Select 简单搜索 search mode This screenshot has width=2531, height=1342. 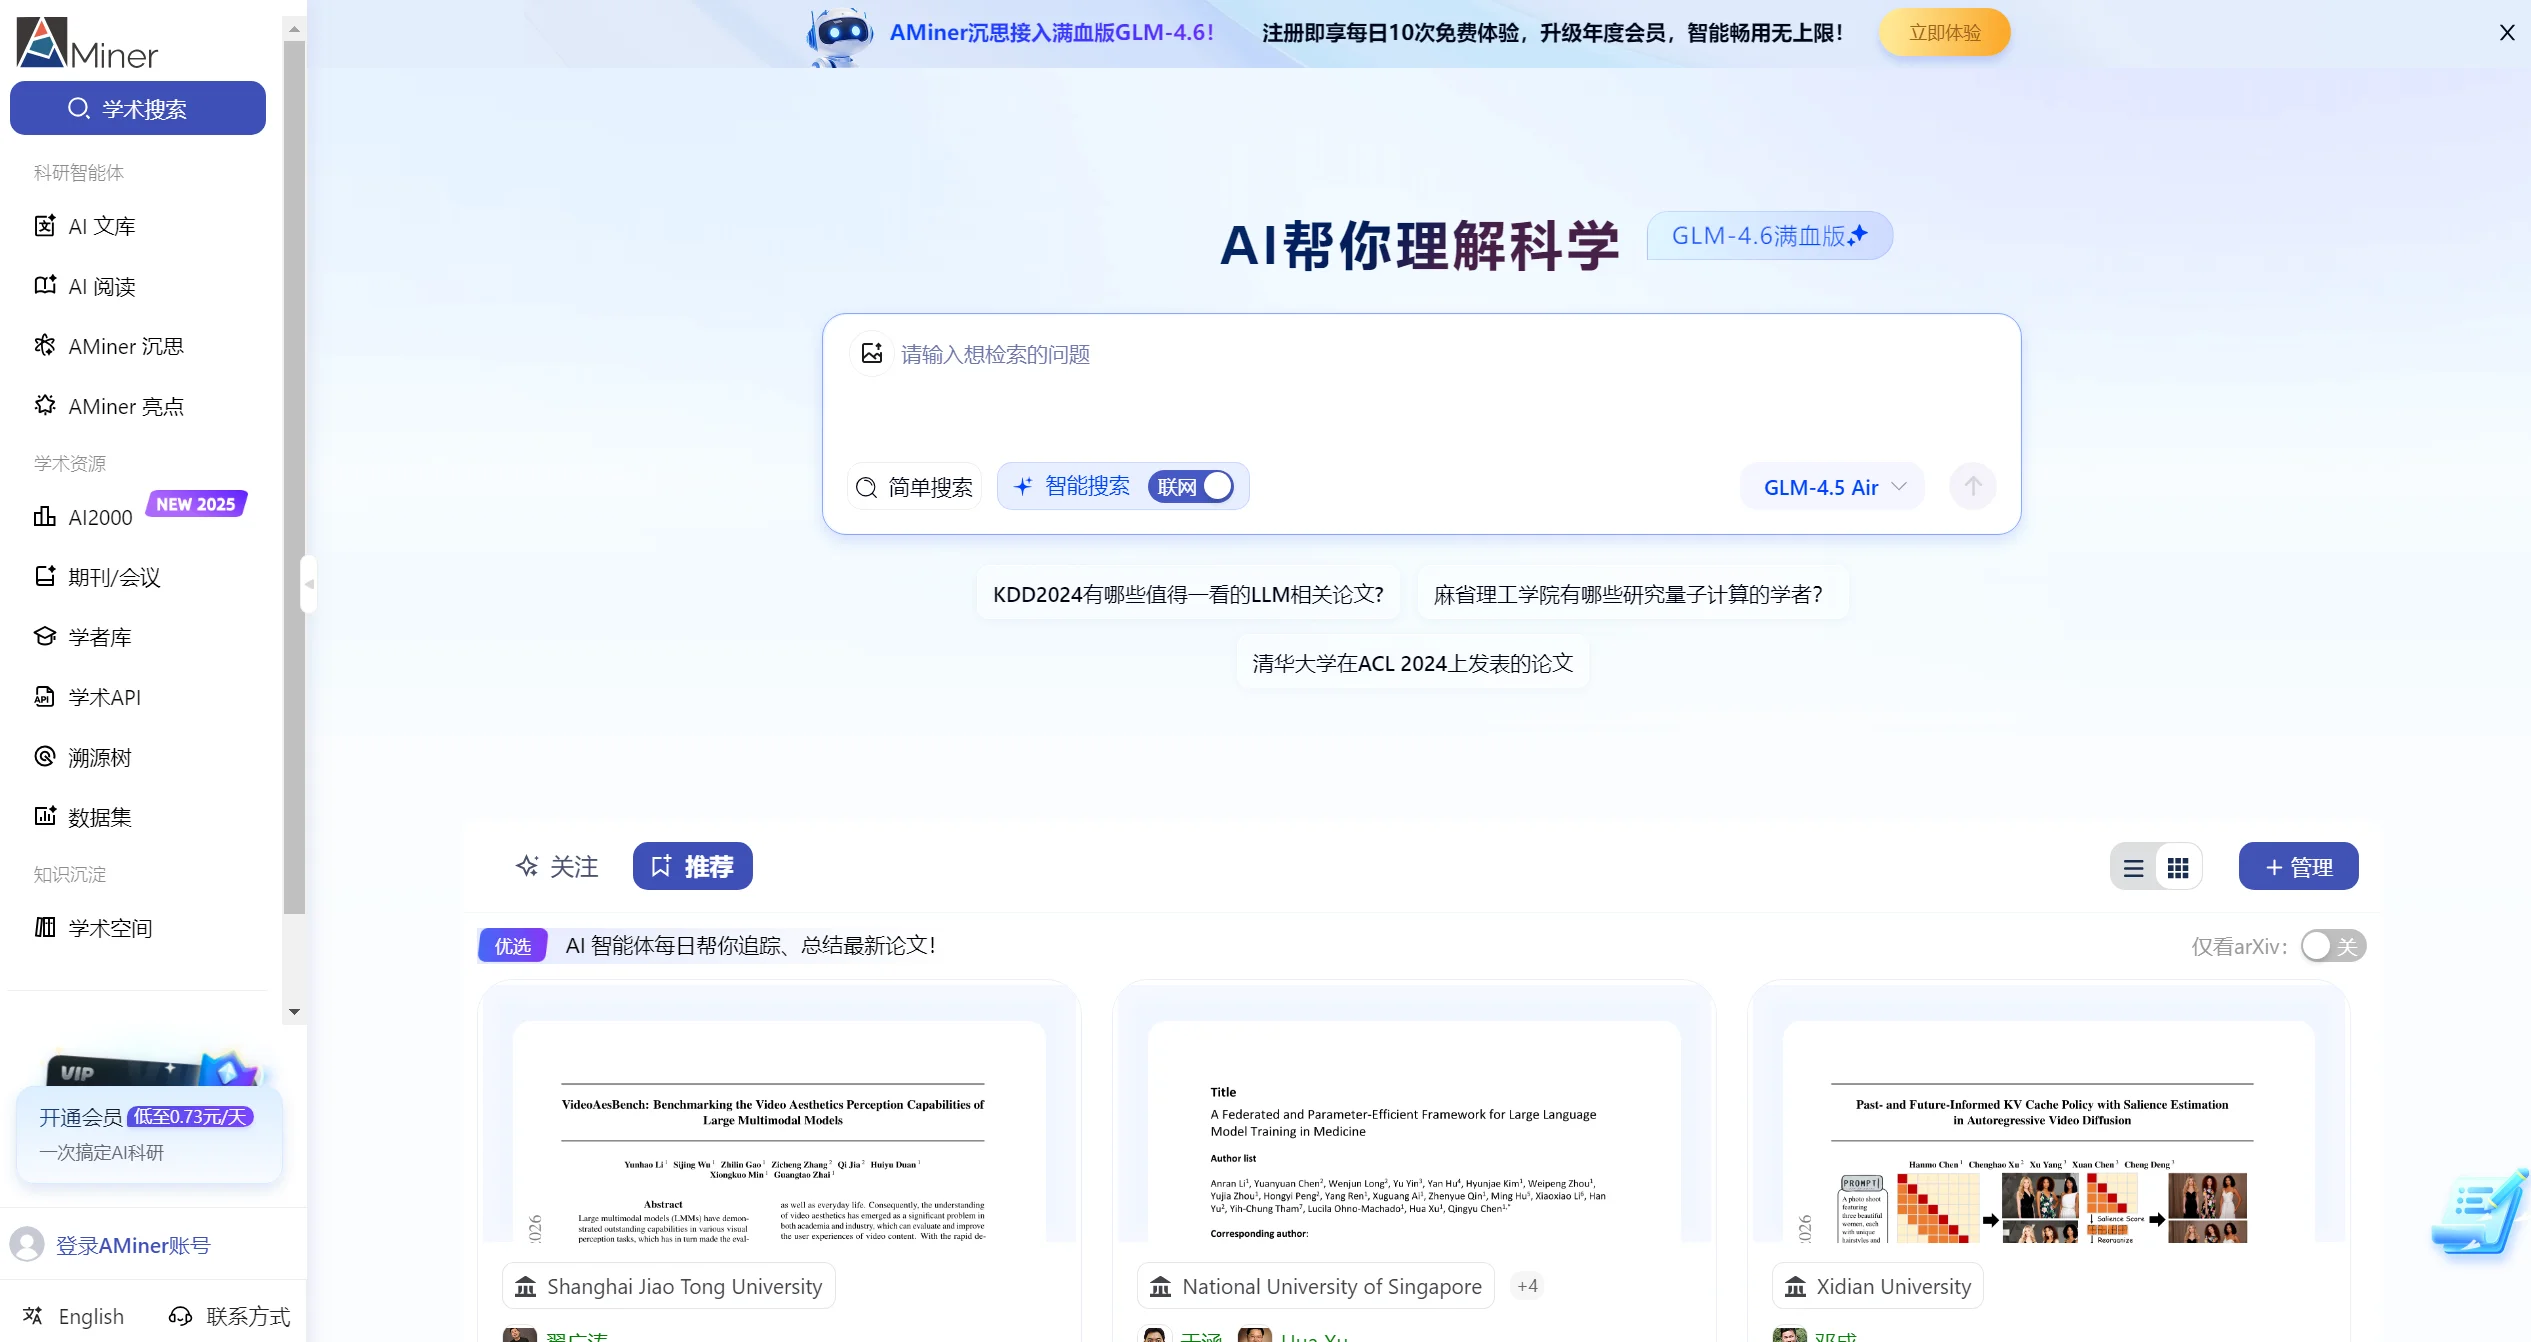pyautogui.click(x=915, y=487)
